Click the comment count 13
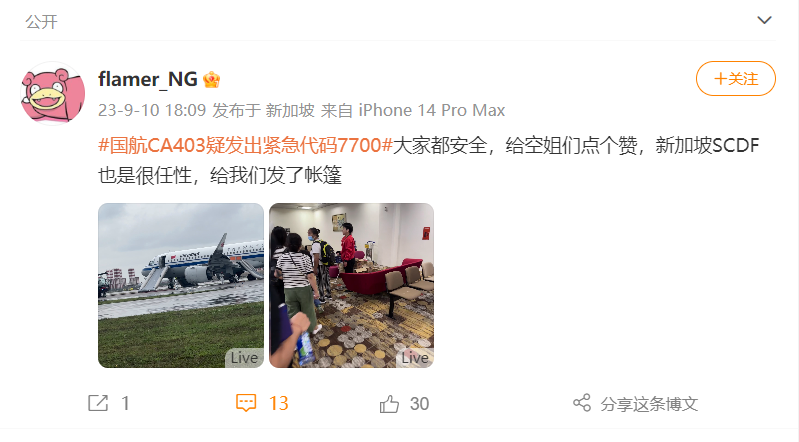Screen dimensions: 799x442 point(279,404)
